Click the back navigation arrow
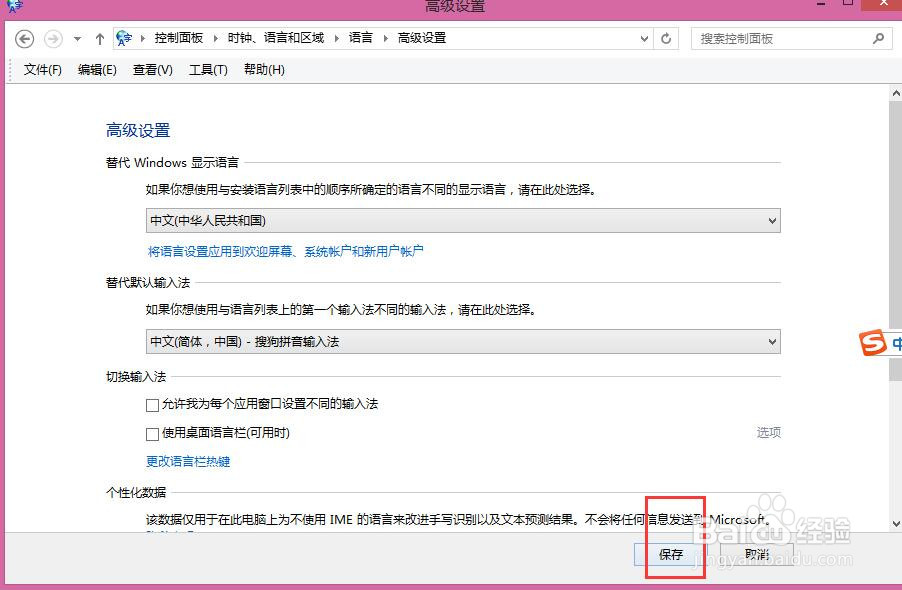The width and height of the screenshot is (902, 590). point(24,38)
